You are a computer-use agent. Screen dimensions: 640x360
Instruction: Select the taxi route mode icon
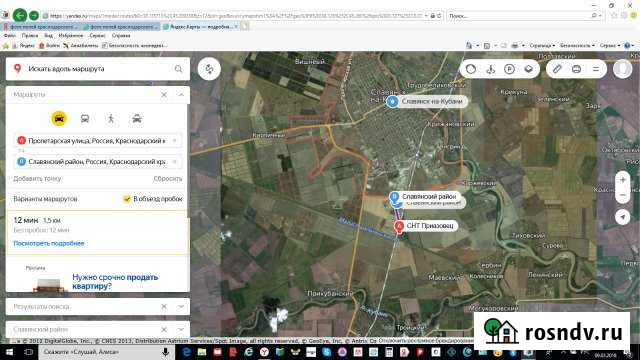coord(137,119)
